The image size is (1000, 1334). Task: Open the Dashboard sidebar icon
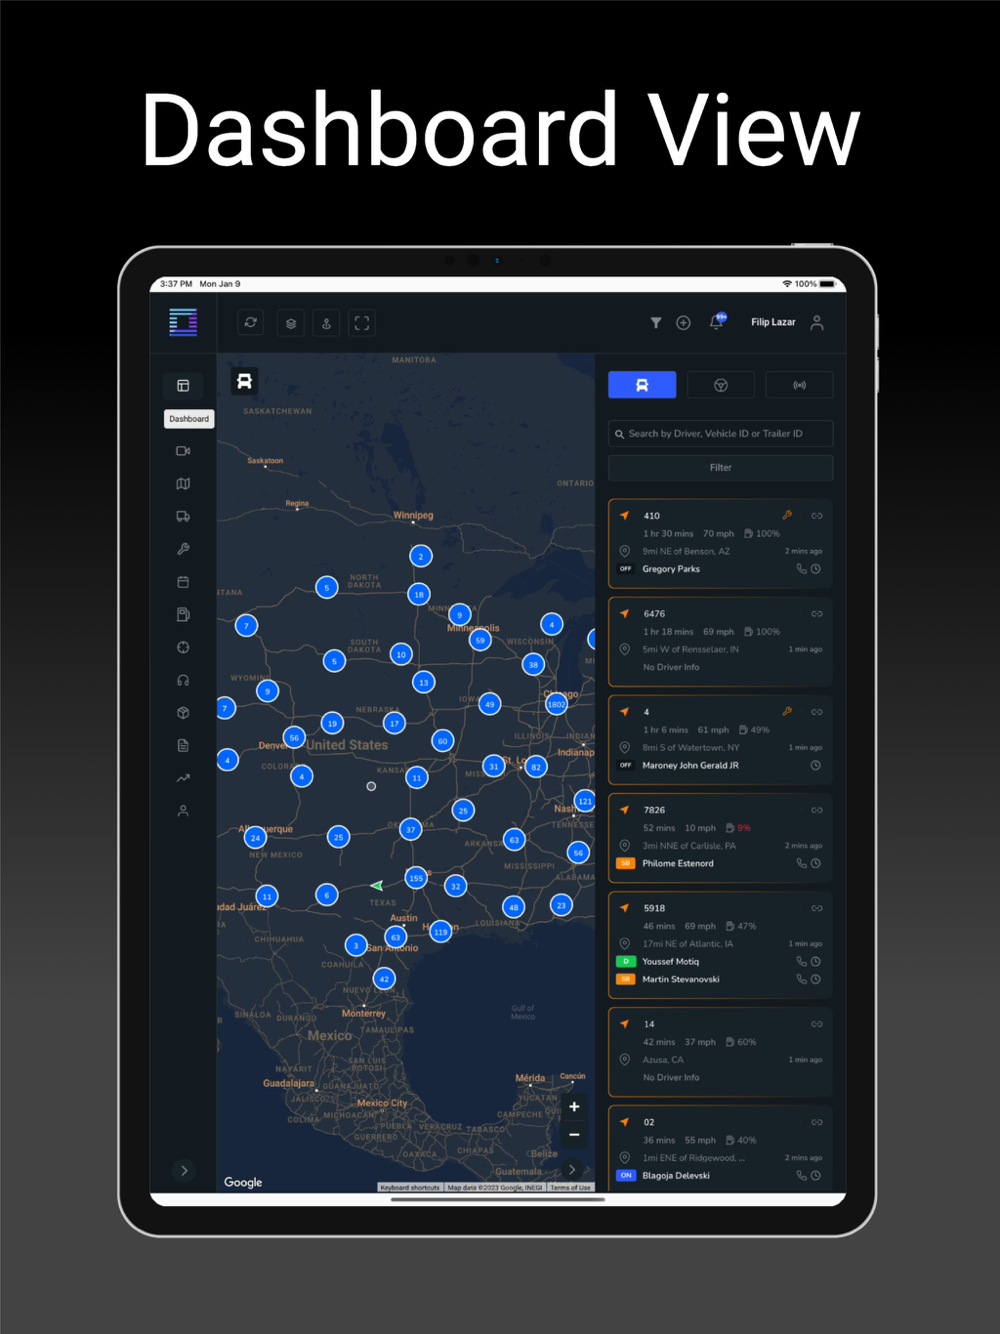[x=183, y=385]
